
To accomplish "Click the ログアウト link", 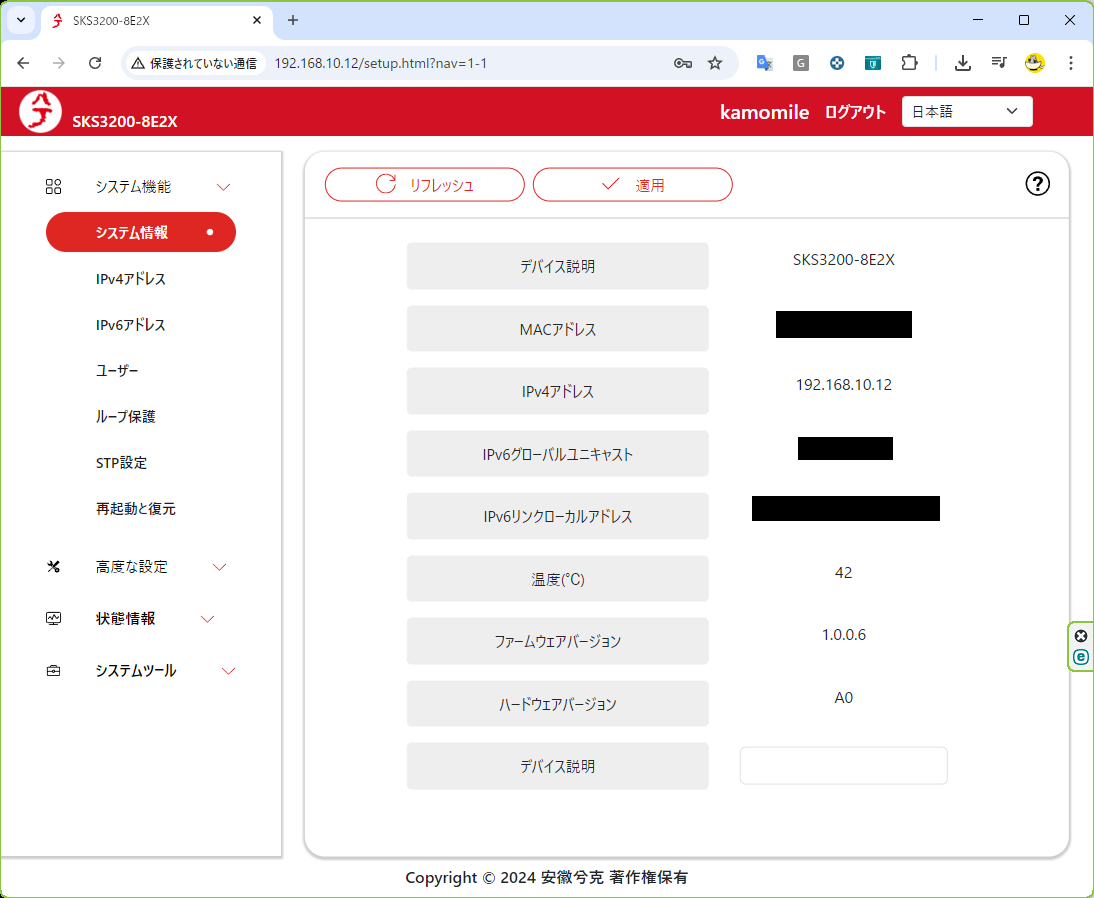I will [x=855, y=112].
